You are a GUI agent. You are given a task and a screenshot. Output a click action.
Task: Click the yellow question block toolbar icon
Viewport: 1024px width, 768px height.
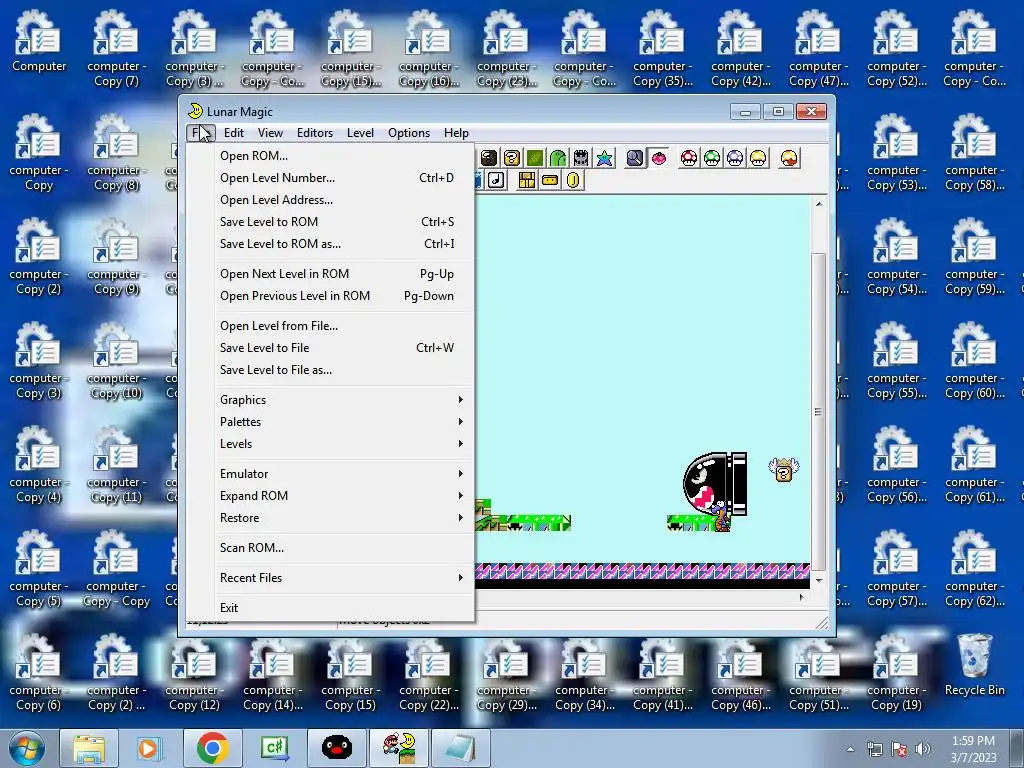(511, 158)
